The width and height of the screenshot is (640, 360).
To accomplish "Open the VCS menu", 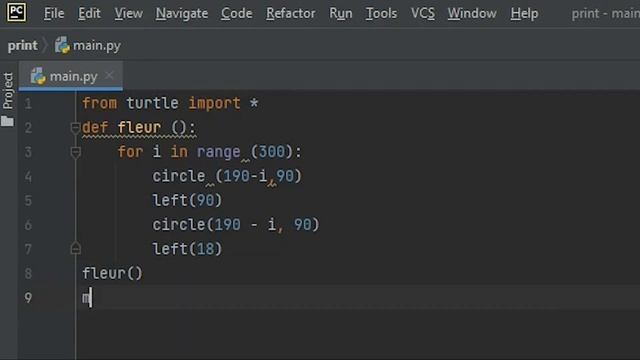I will tap(422, 13).
